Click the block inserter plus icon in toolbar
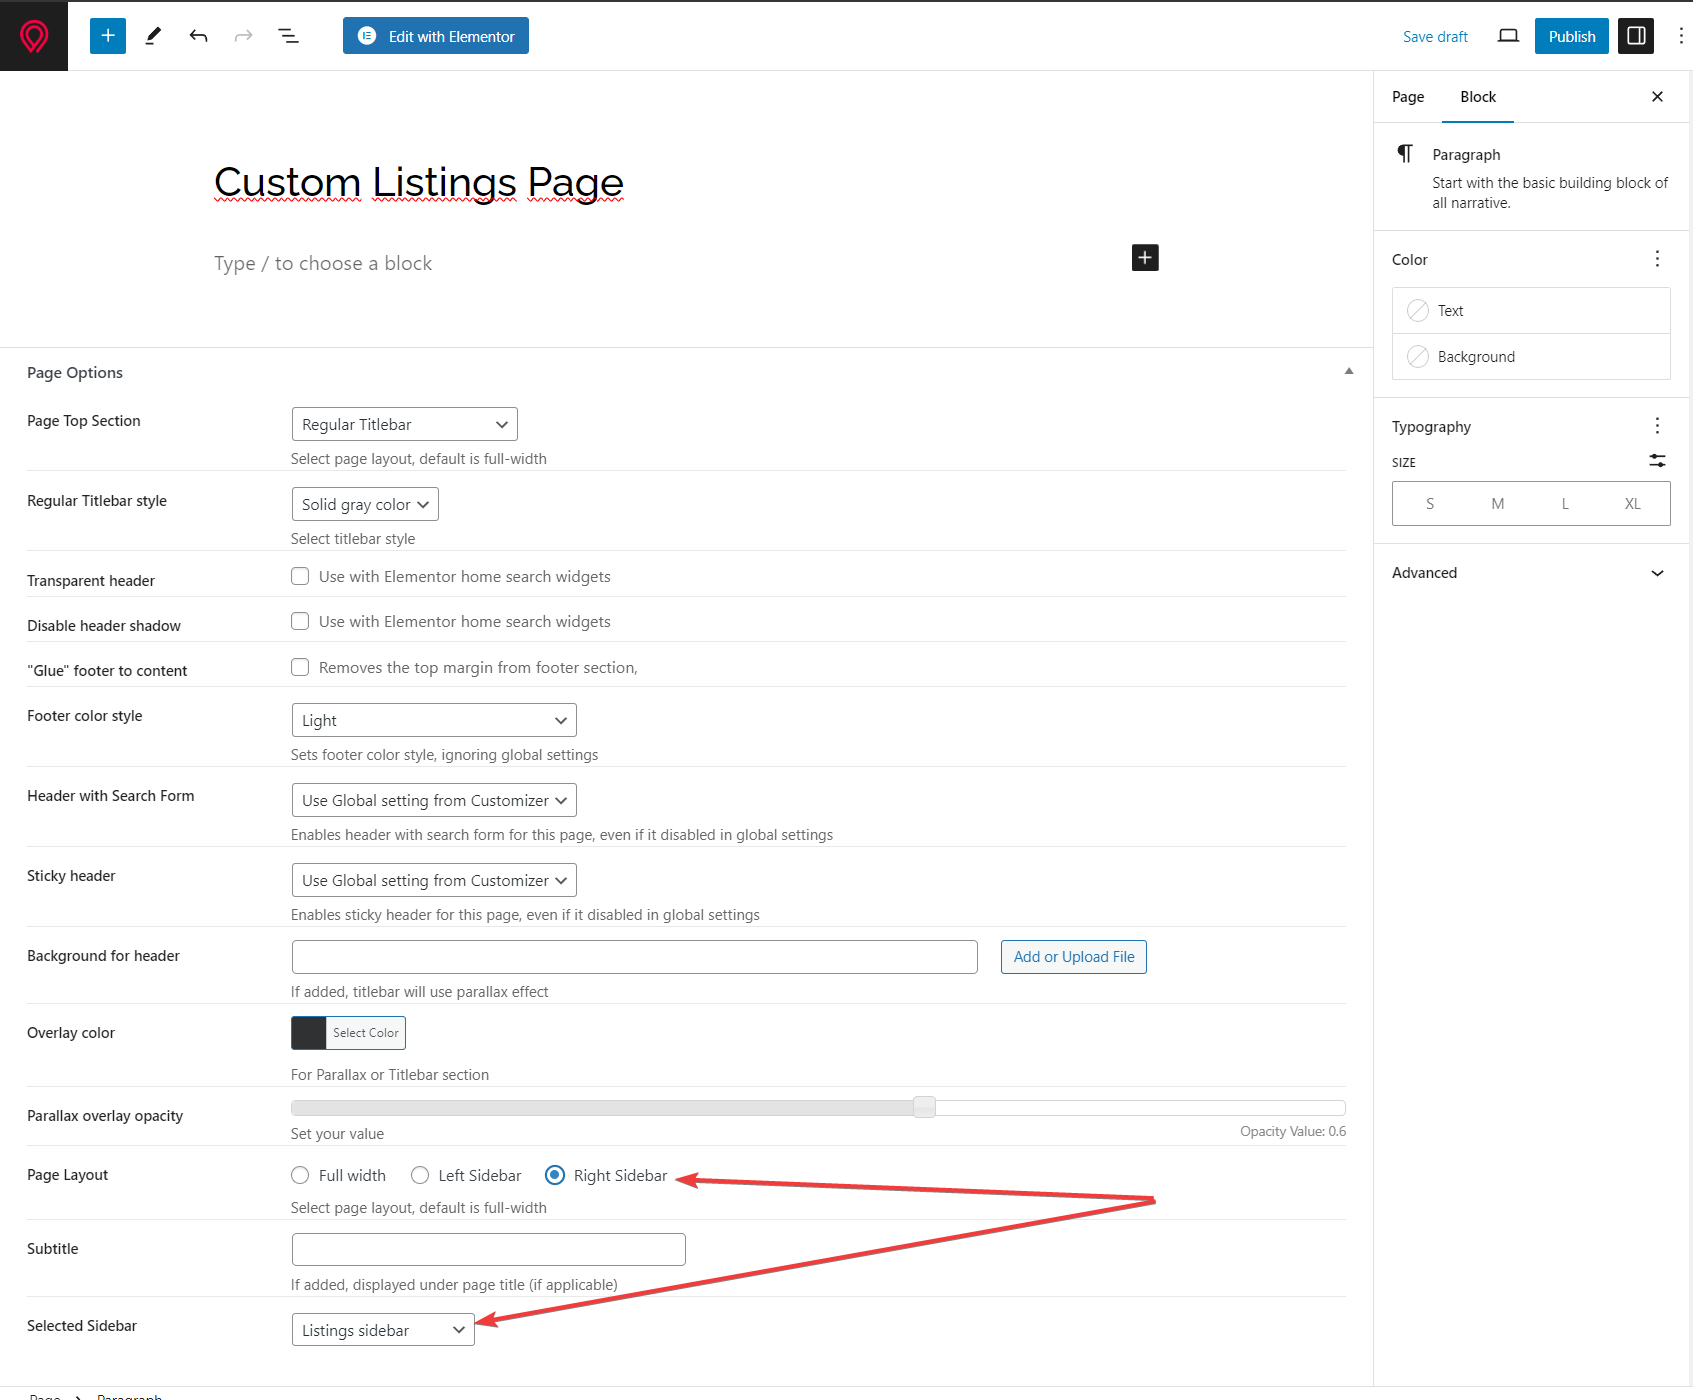Image resolution: width=1693 pixels, height=1400 pixels. [x=108, y=36]
